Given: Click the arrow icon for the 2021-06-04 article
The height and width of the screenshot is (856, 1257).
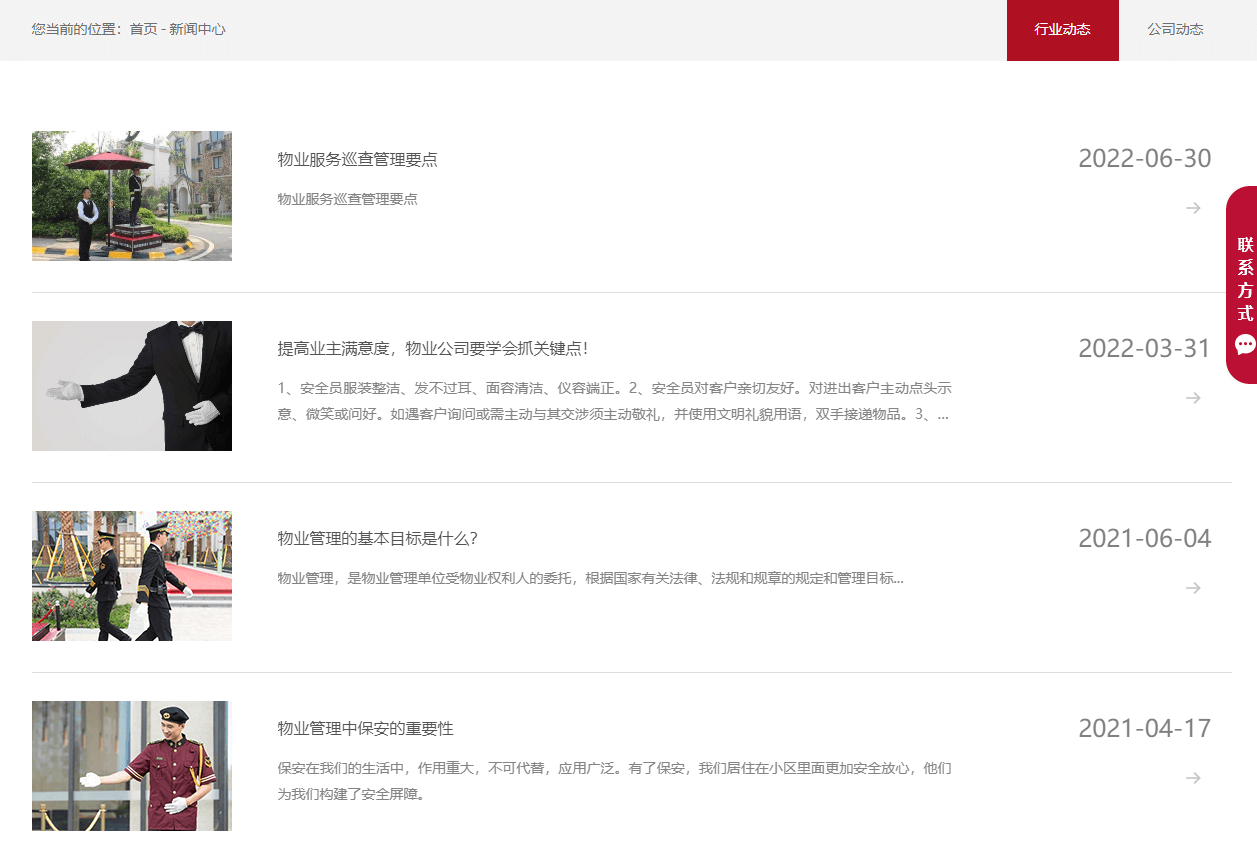Looking at the screenshot, I should click(x=1192, y=588).
